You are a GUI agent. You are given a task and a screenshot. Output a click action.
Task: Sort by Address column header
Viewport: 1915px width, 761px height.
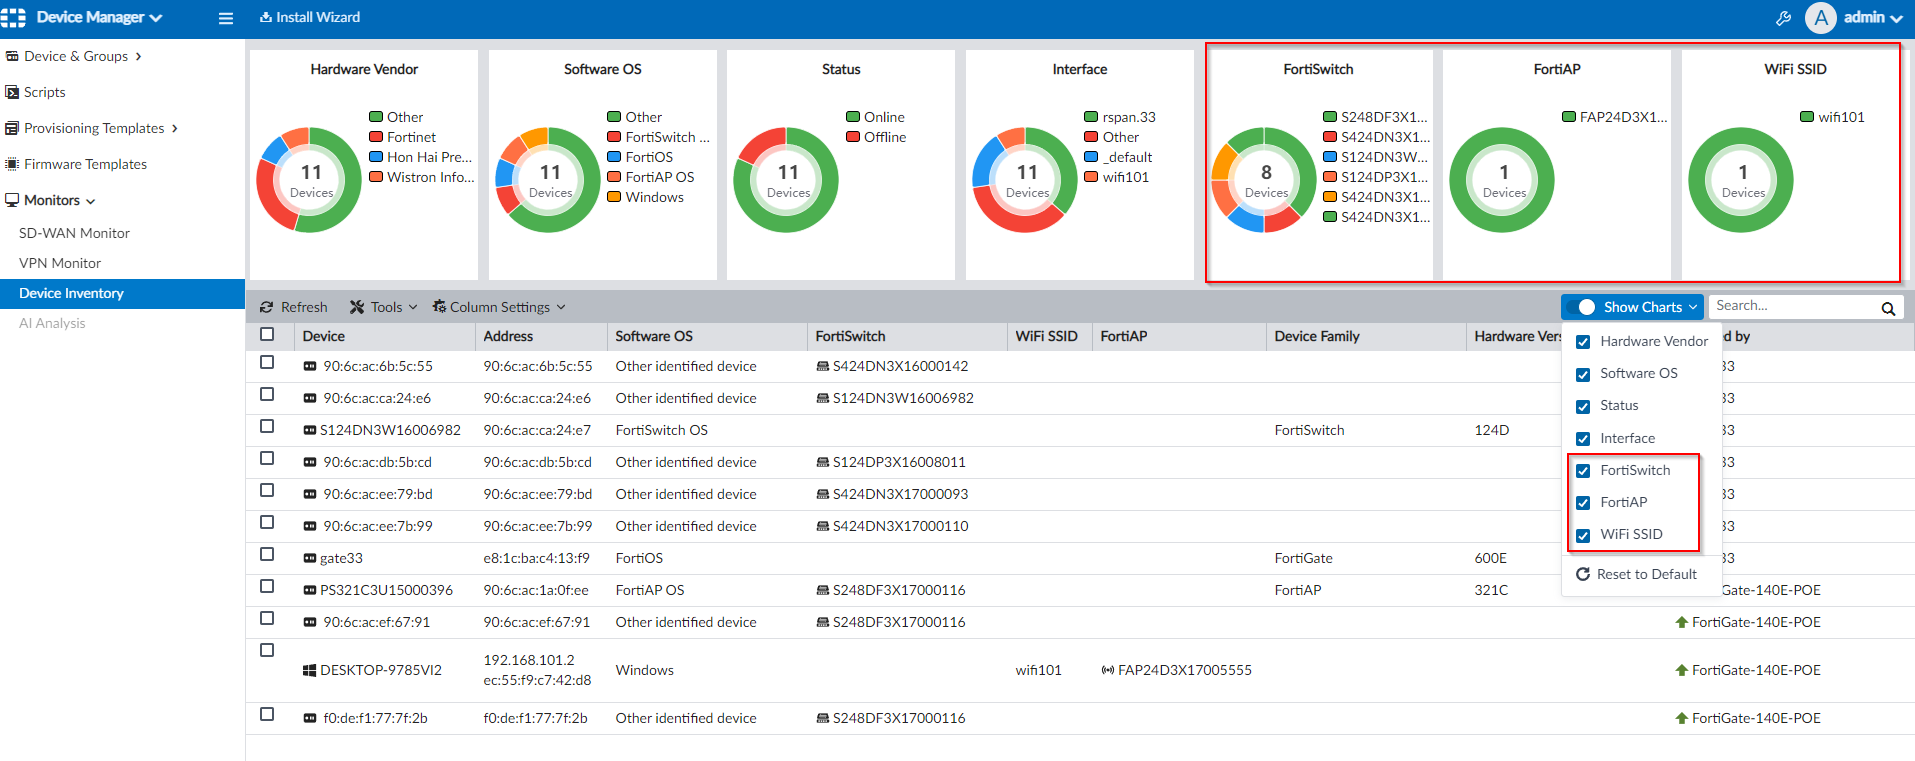click(x=508, y=336)
